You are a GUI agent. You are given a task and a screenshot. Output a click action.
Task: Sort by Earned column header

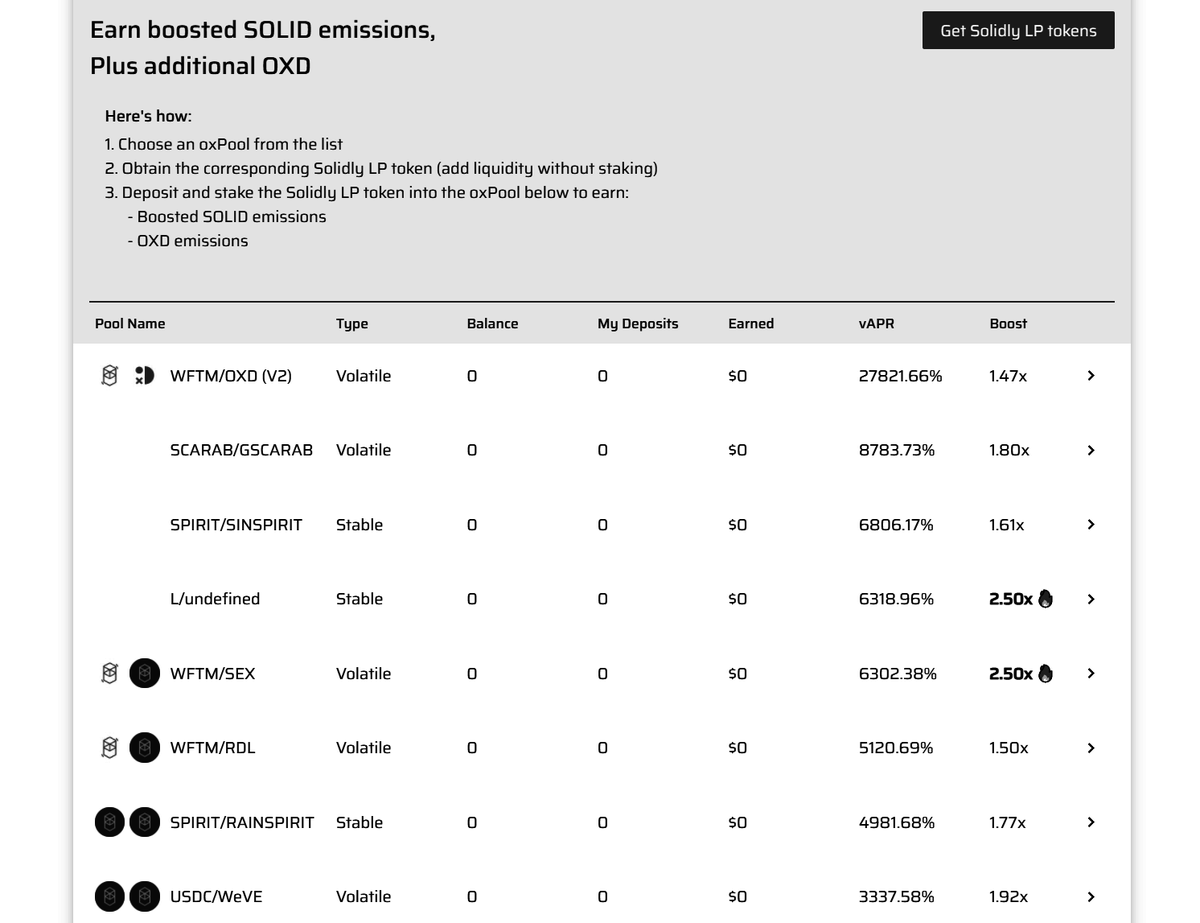(751, 323)
